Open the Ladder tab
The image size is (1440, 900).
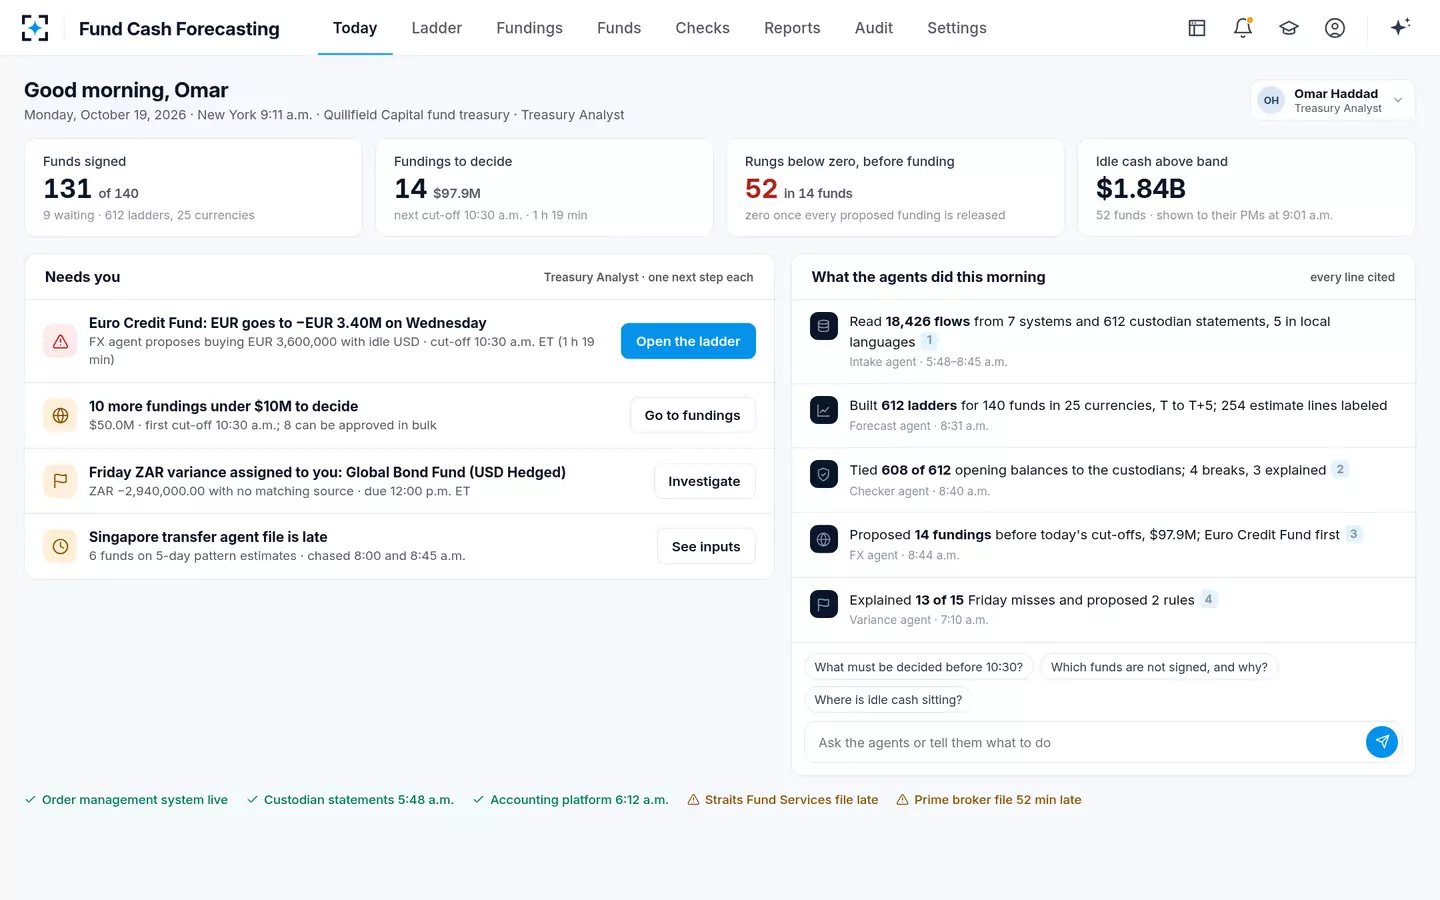coord(437,28)
